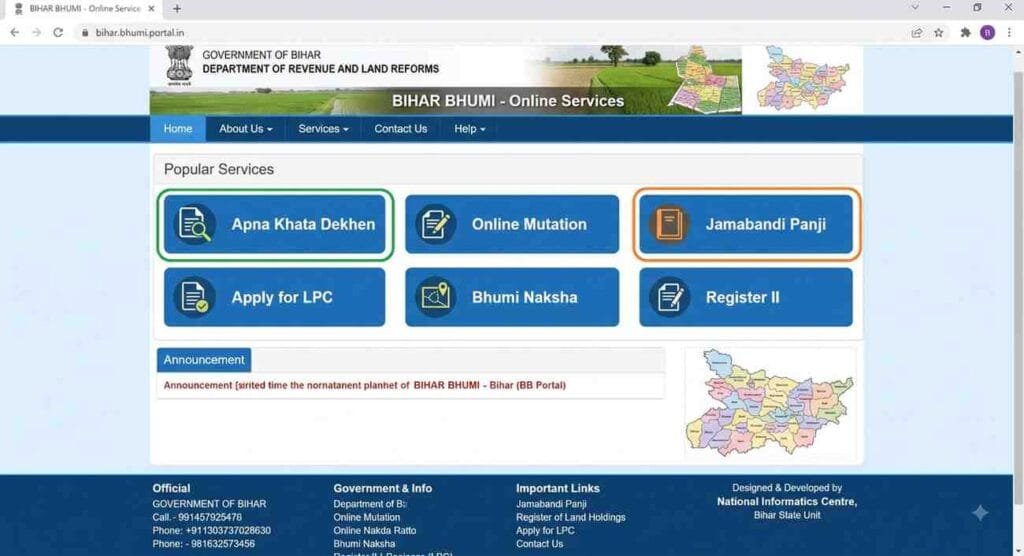Open a new browser tab
This screenshot has height=556, width=1024.
coord(177,9)
